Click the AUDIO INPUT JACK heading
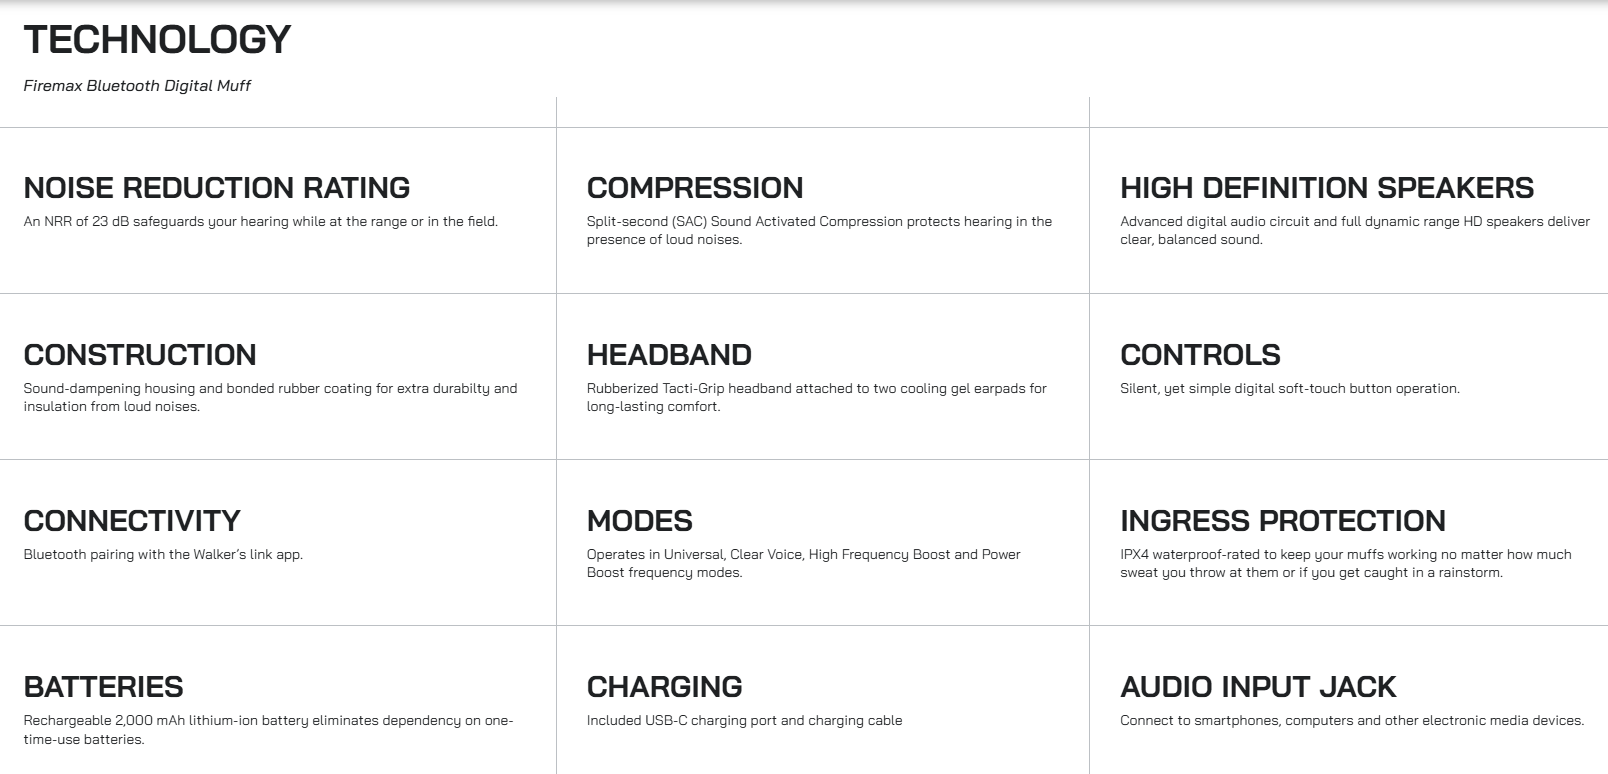The width and height of the screenshot is (1608, 774). click(x=1258, y=687)
